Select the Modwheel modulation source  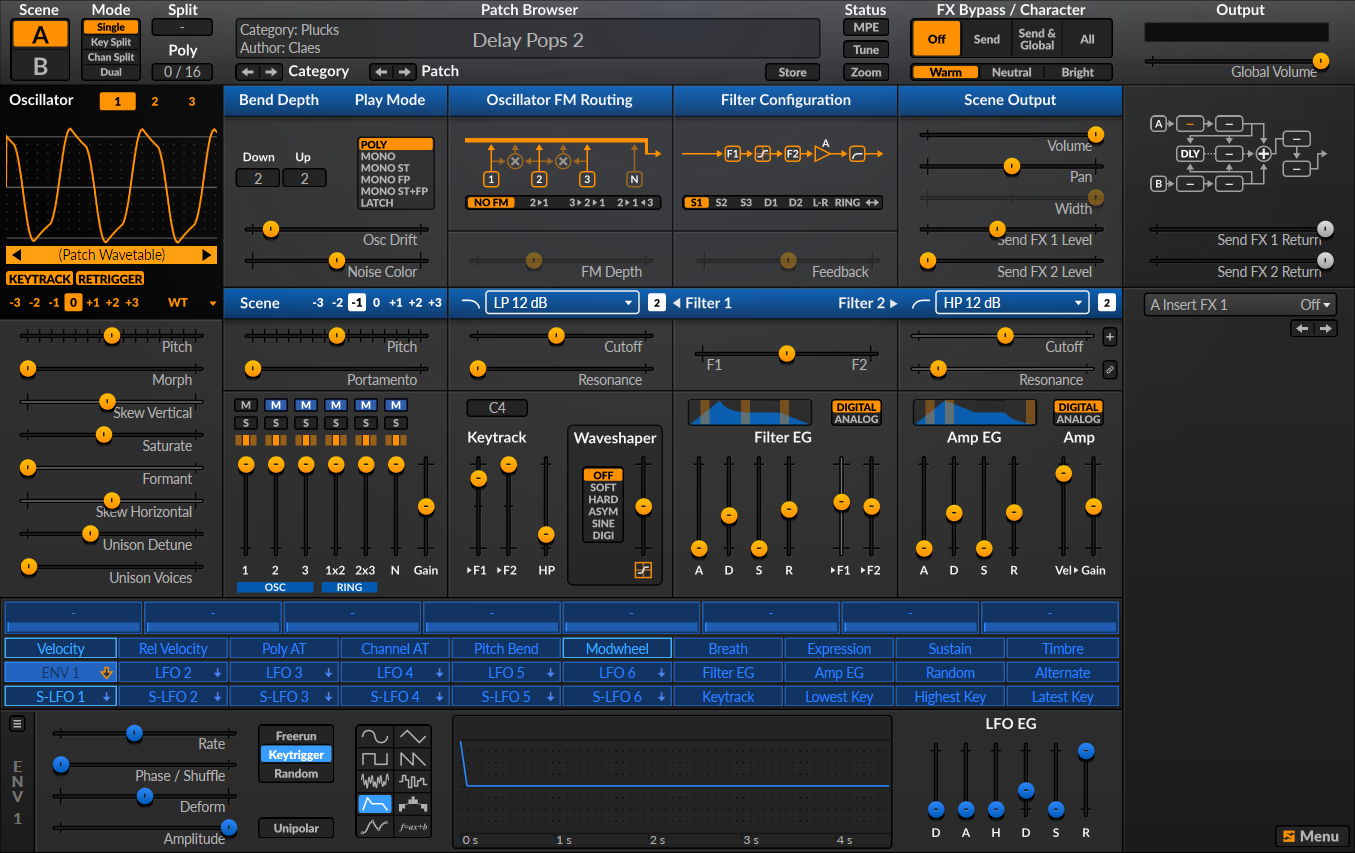point(617,649)
